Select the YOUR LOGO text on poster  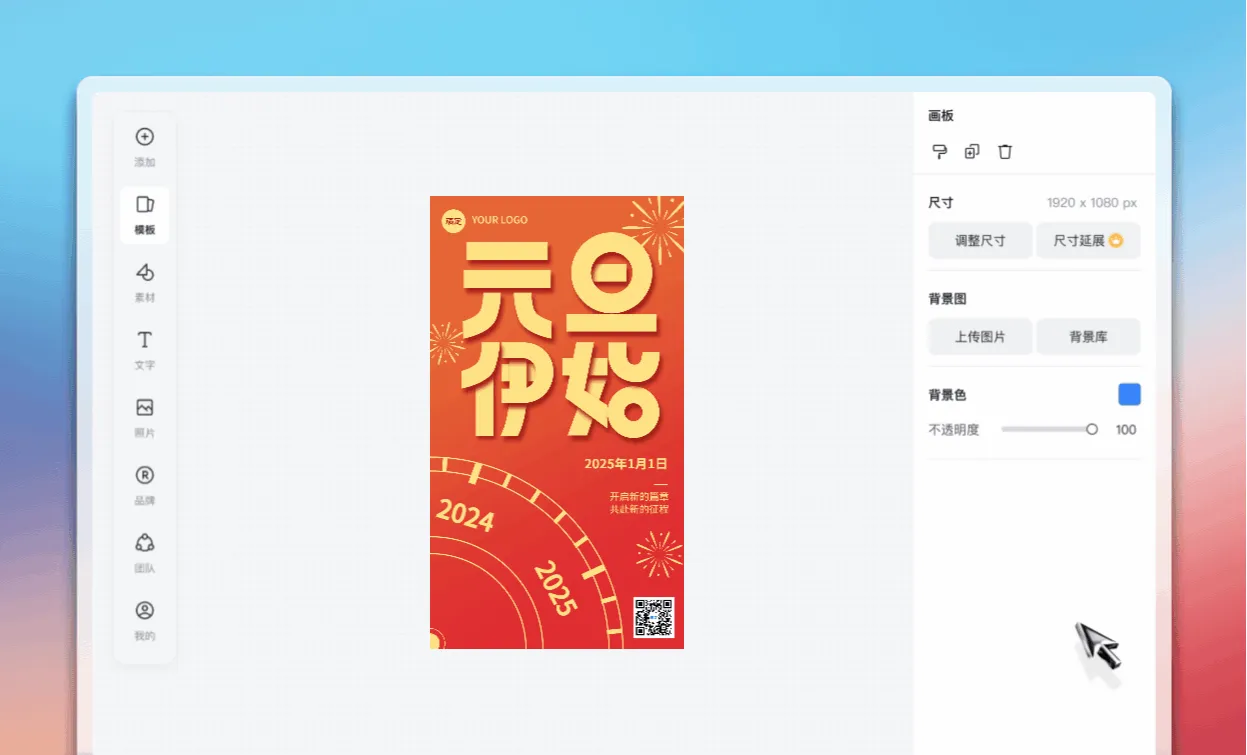pos(500,220)
